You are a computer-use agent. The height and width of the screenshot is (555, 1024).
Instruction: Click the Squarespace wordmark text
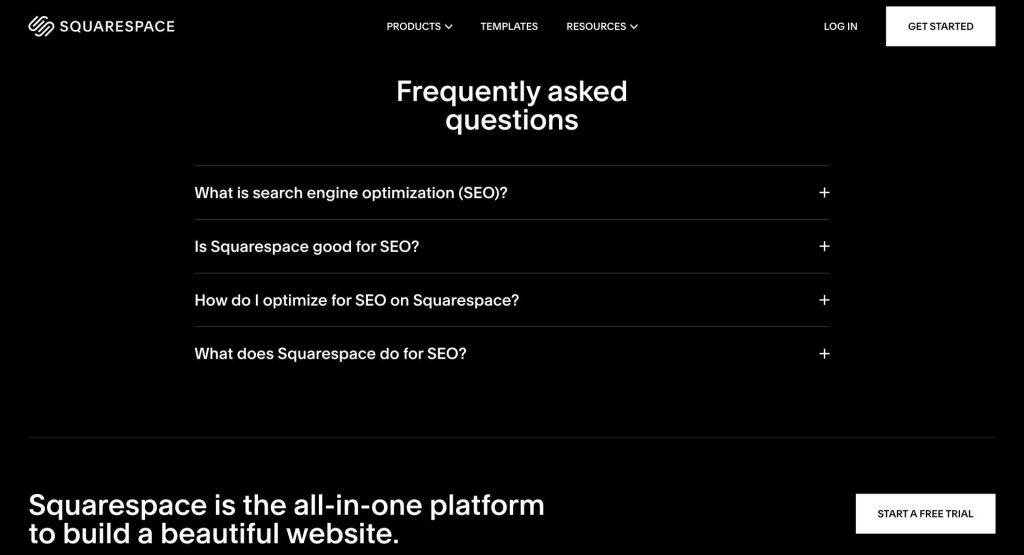116,26
